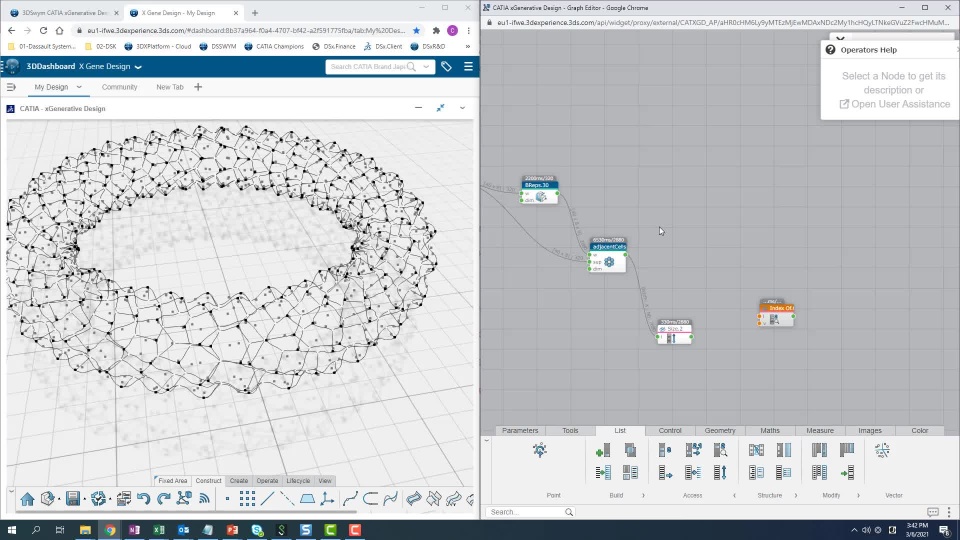This screenshot has height=540, width=960.
Task: Click the list search magnifier operator in Access
Action: point(720,451)
